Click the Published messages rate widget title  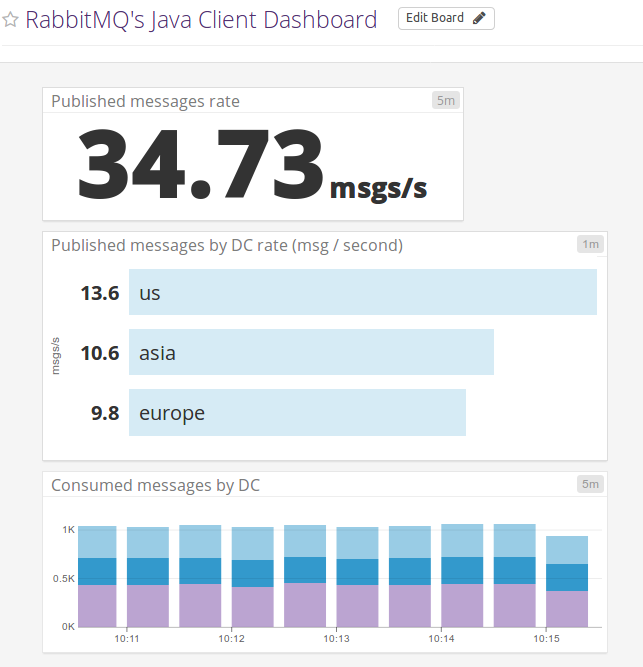pos(145,101)
